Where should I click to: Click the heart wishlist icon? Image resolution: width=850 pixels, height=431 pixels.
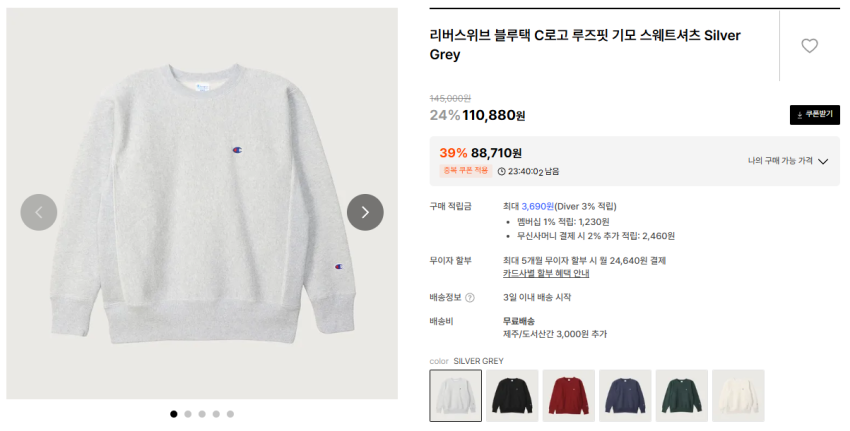[809, 46]
